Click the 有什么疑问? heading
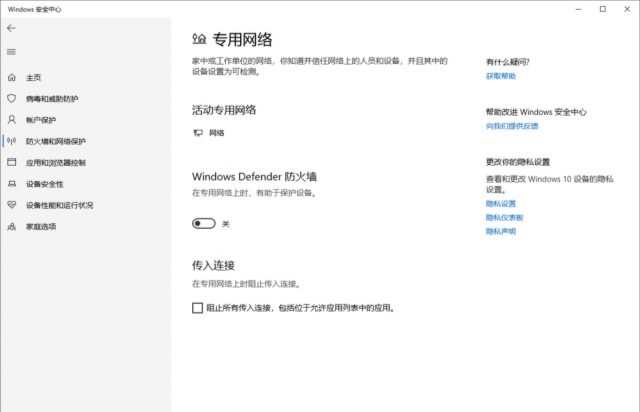The image size is (640, 412). point(507,62)
